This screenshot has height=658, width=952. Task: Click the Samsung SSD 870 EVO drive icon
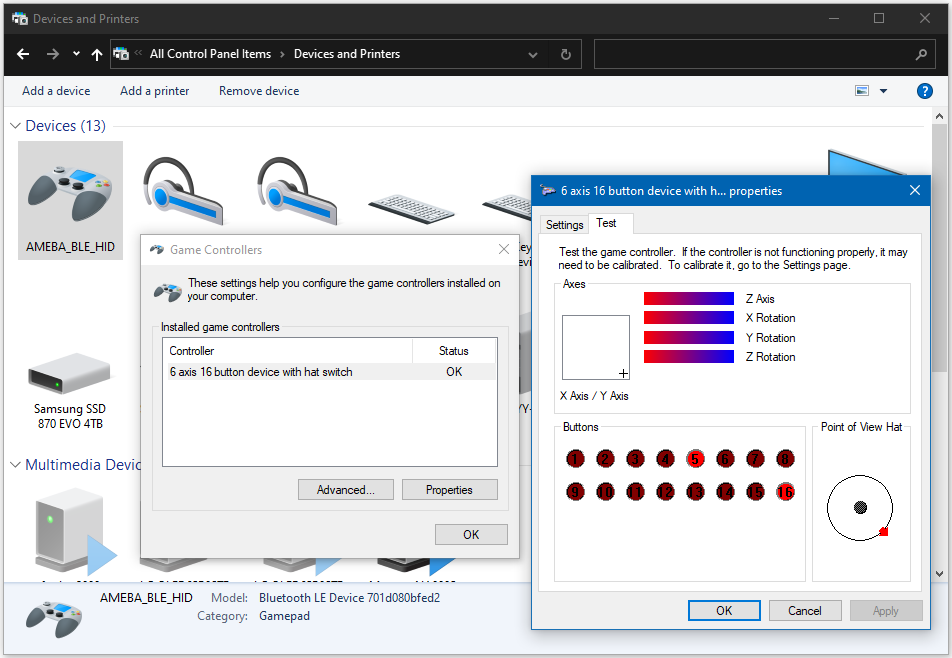pyautogui.click(x=69, y=375)
